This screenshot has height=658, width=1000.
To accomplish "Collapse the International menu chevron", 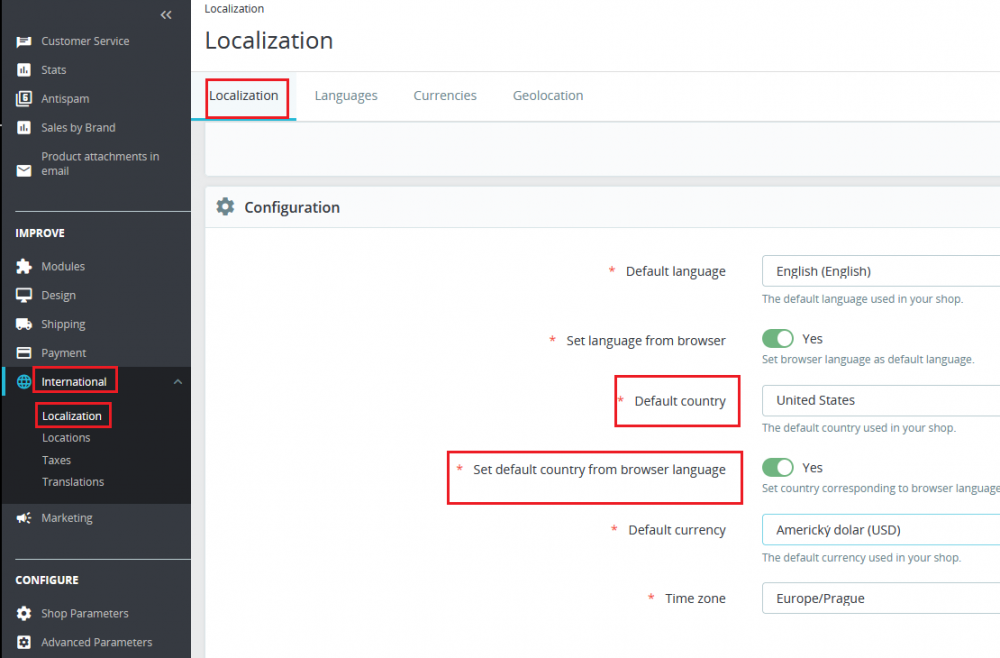I will [x=177, y=382].
